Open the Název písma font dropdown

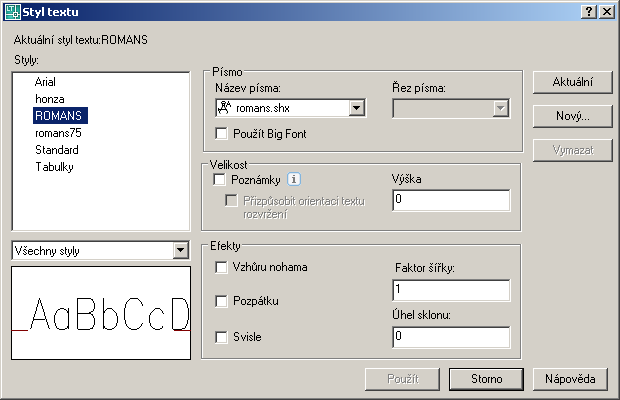(x=356, y=108)
